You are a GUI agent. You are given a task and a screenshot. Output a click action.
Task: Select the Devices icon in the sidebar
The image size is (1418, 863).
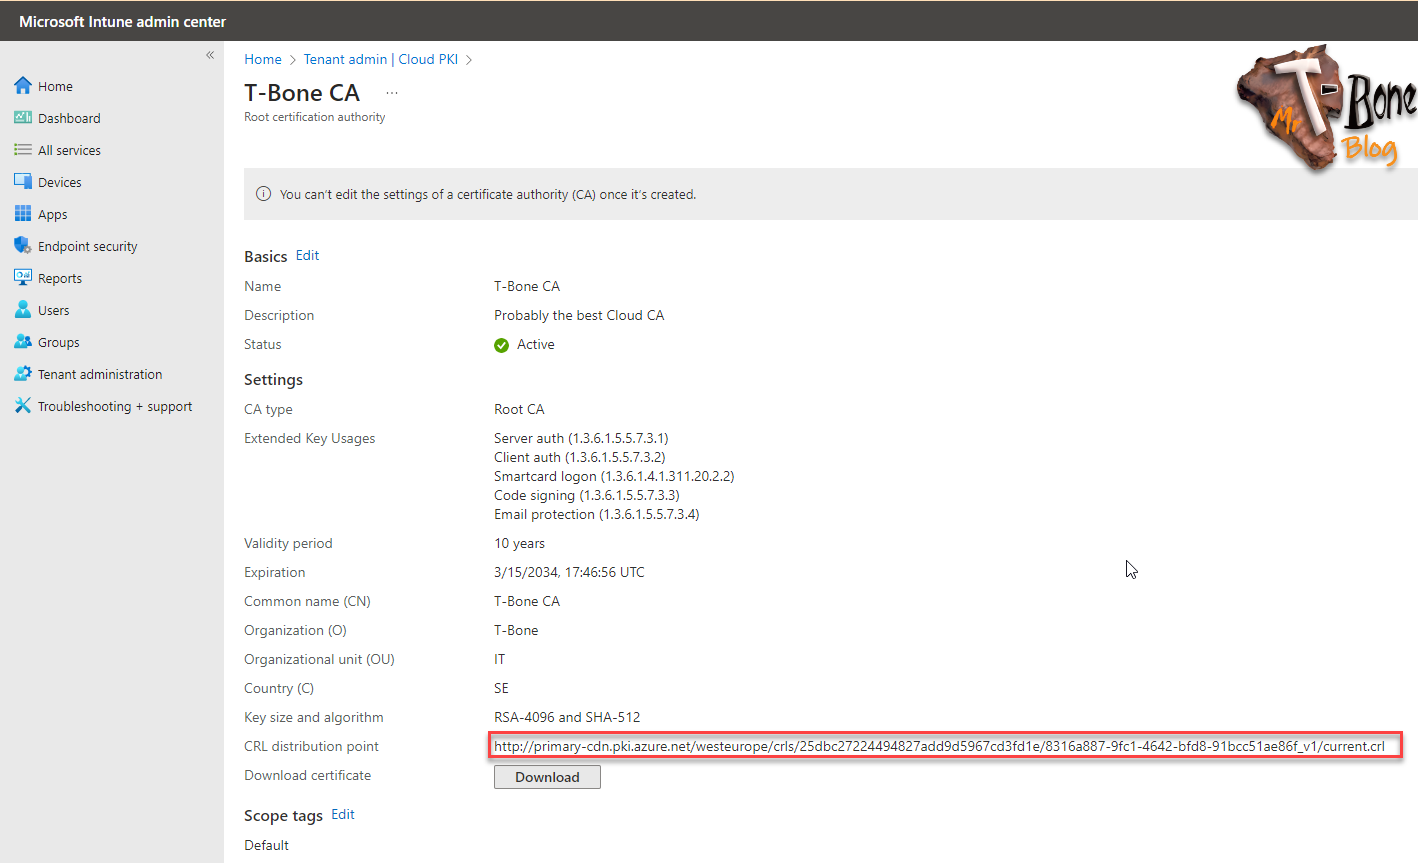pos(22,181)
